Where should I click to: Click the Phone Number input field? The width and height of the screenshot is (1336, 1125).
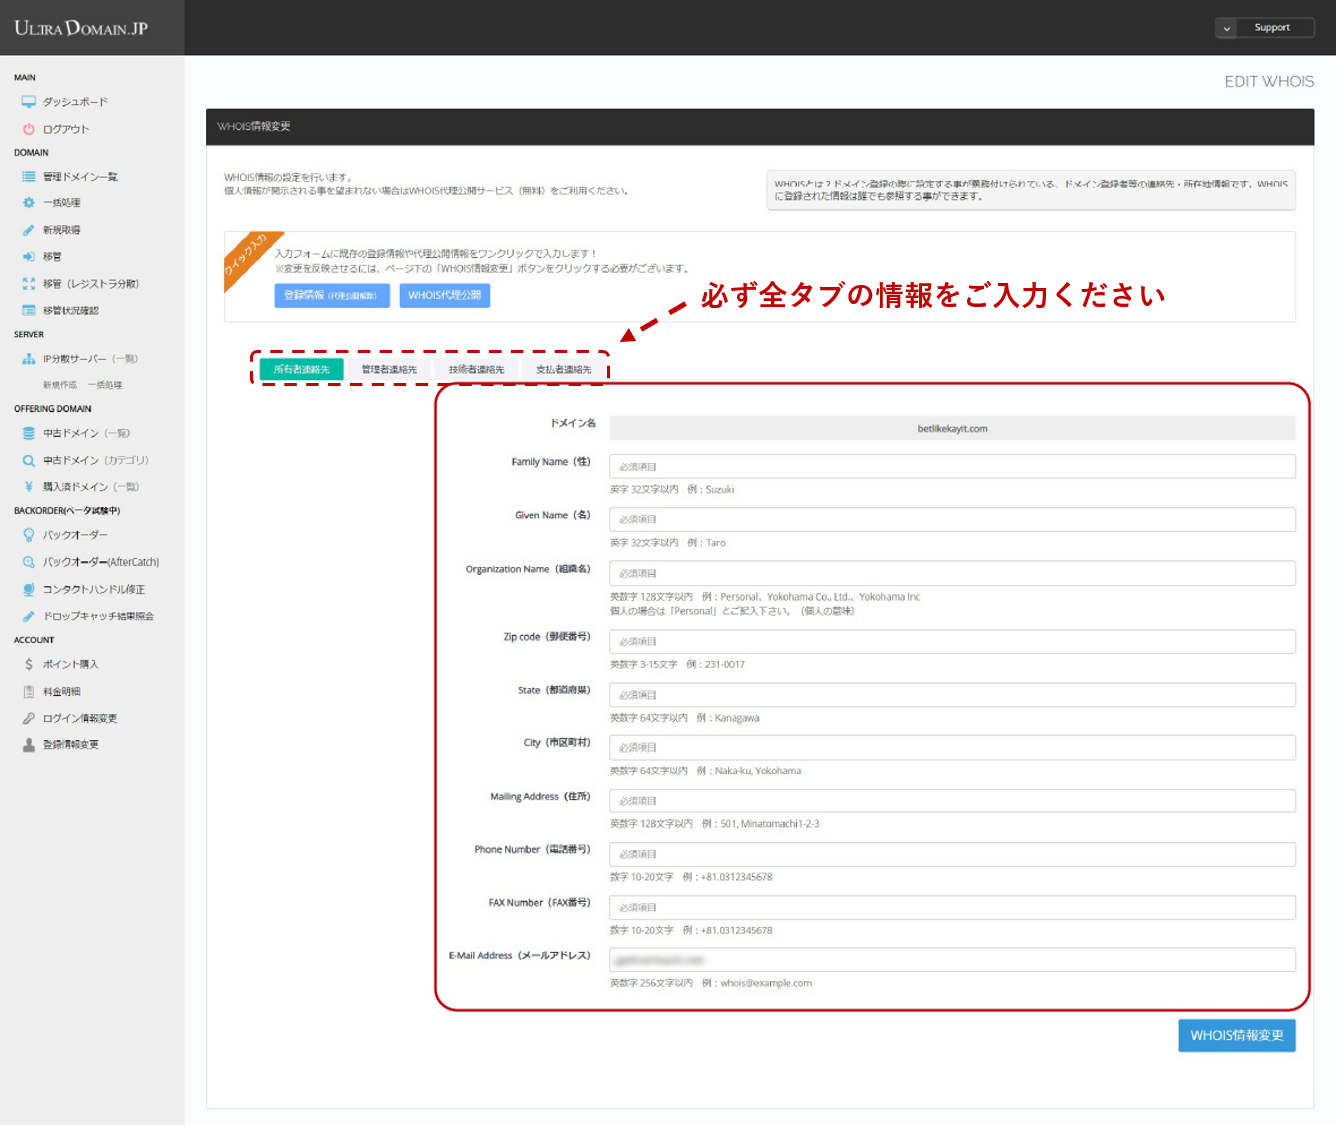(x=952, y=855)
